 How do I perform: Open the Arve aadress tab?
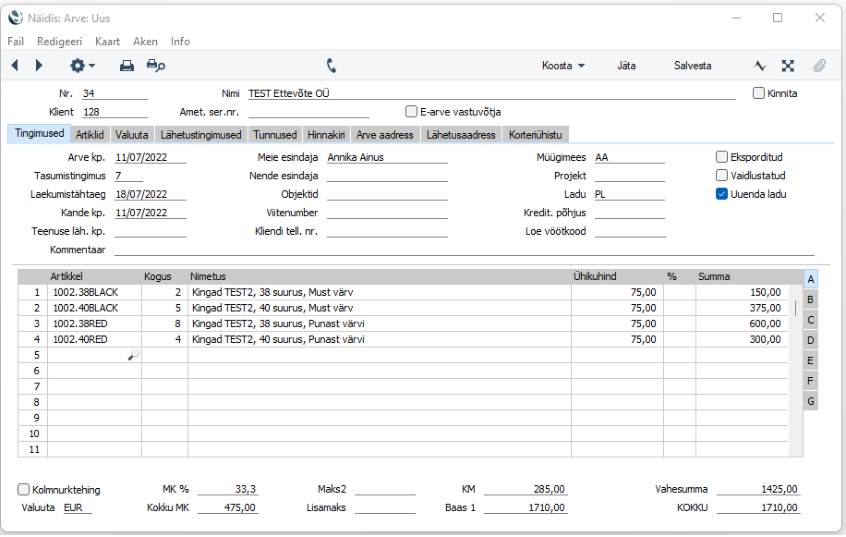[x=385, y=135]
